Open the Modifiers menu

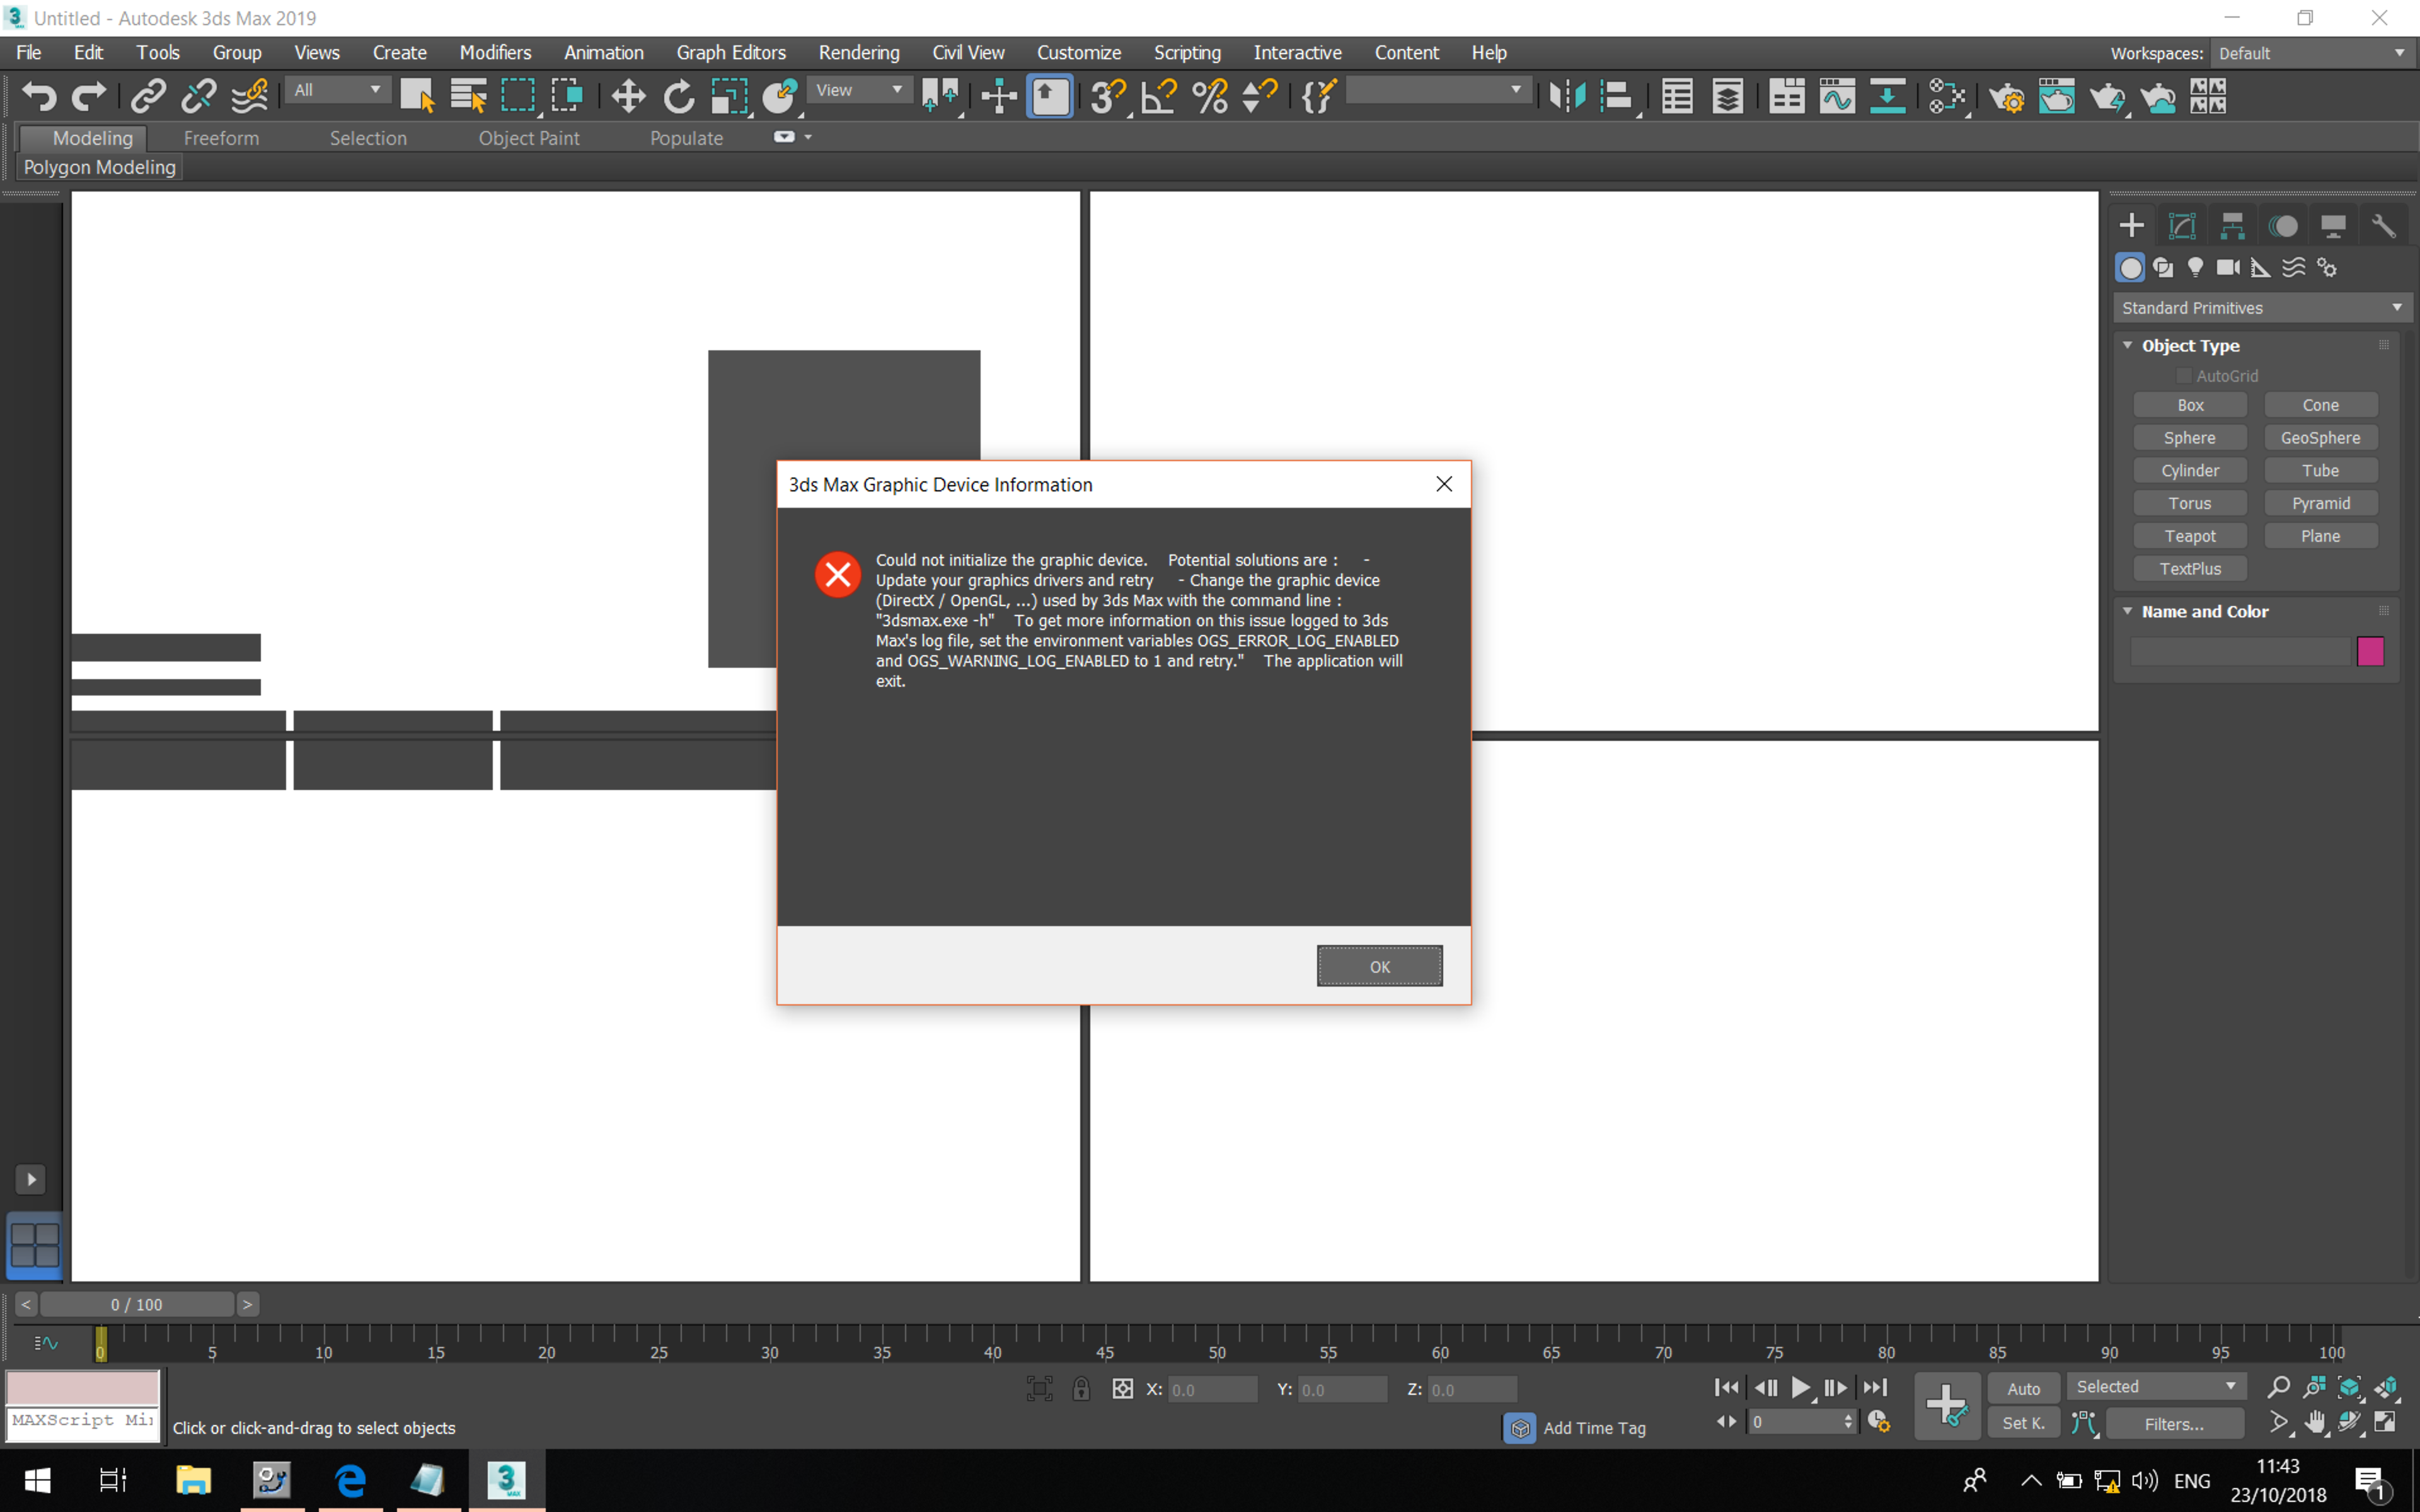(x=495, y=53)
